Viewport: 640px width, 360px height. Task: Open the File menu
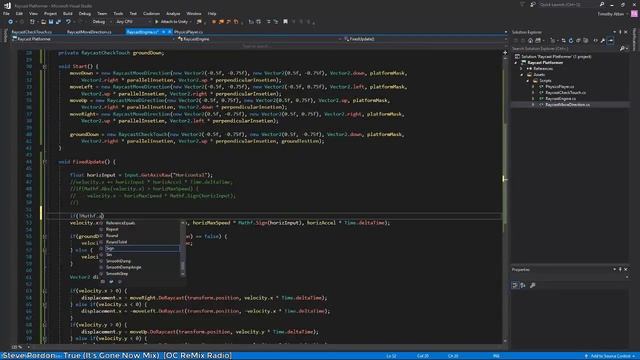6,13
